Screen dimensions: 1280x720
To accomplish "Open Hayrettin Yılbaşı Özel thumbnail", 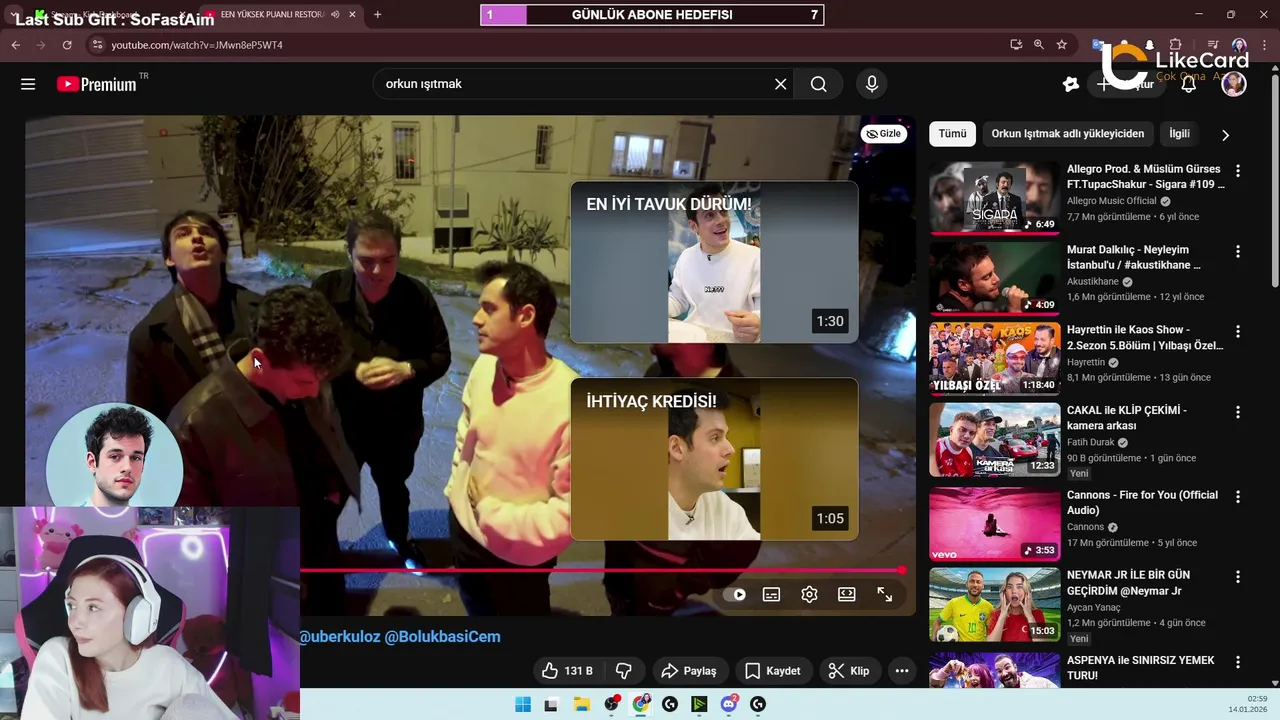I will (995, 358).
